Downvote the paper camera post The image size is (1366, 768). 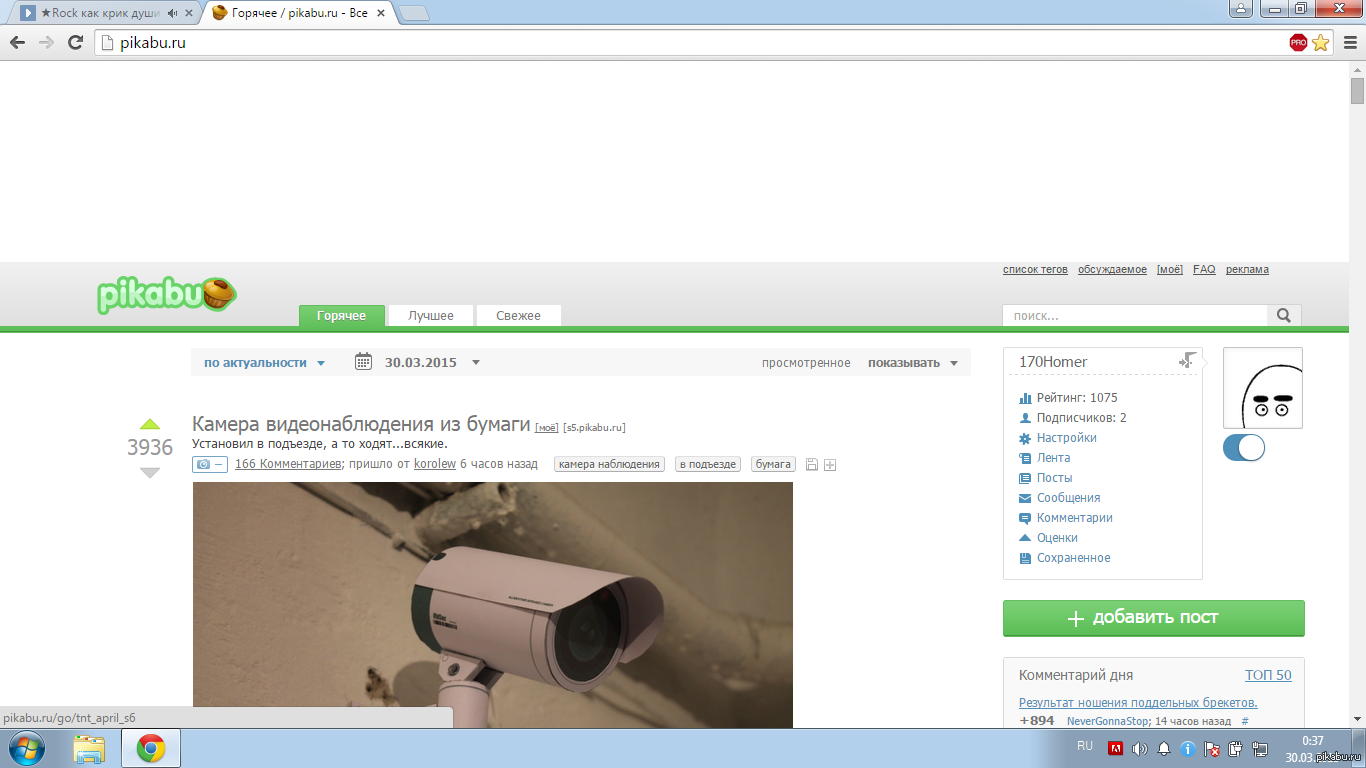pos(150,472)
